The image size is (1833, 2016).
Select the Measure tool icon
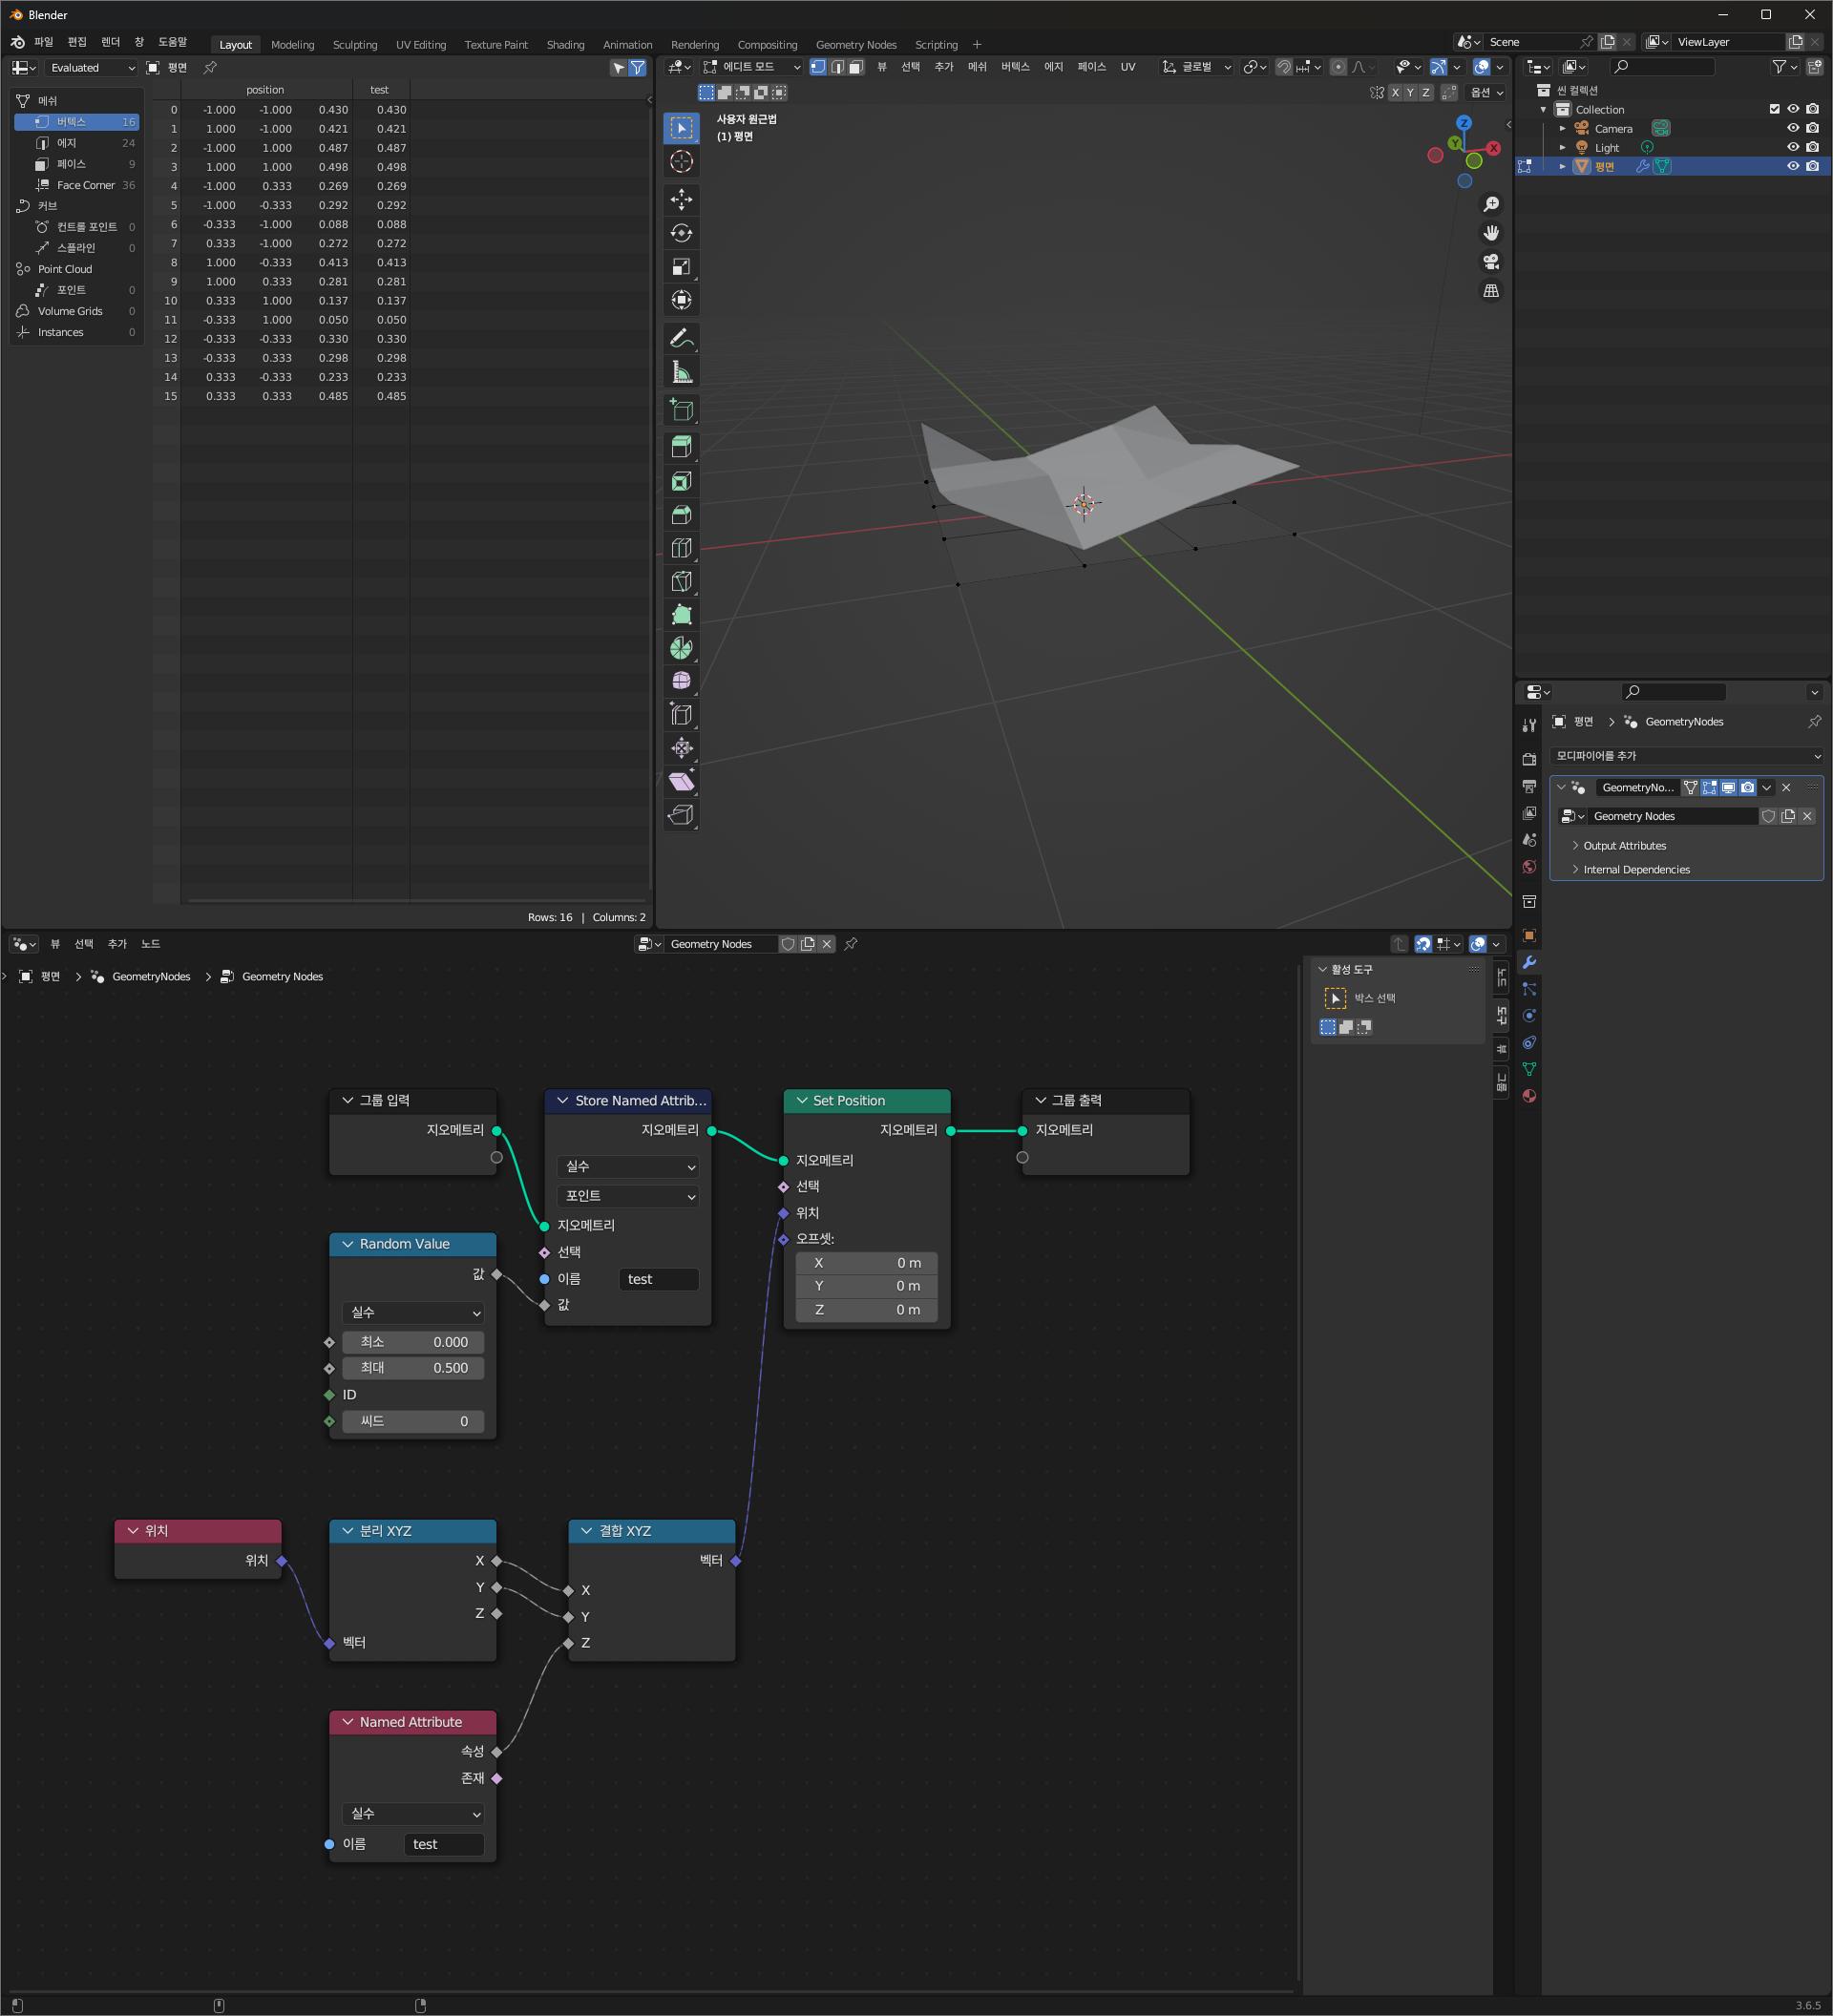pyautogui.click(x=681, y=372)
